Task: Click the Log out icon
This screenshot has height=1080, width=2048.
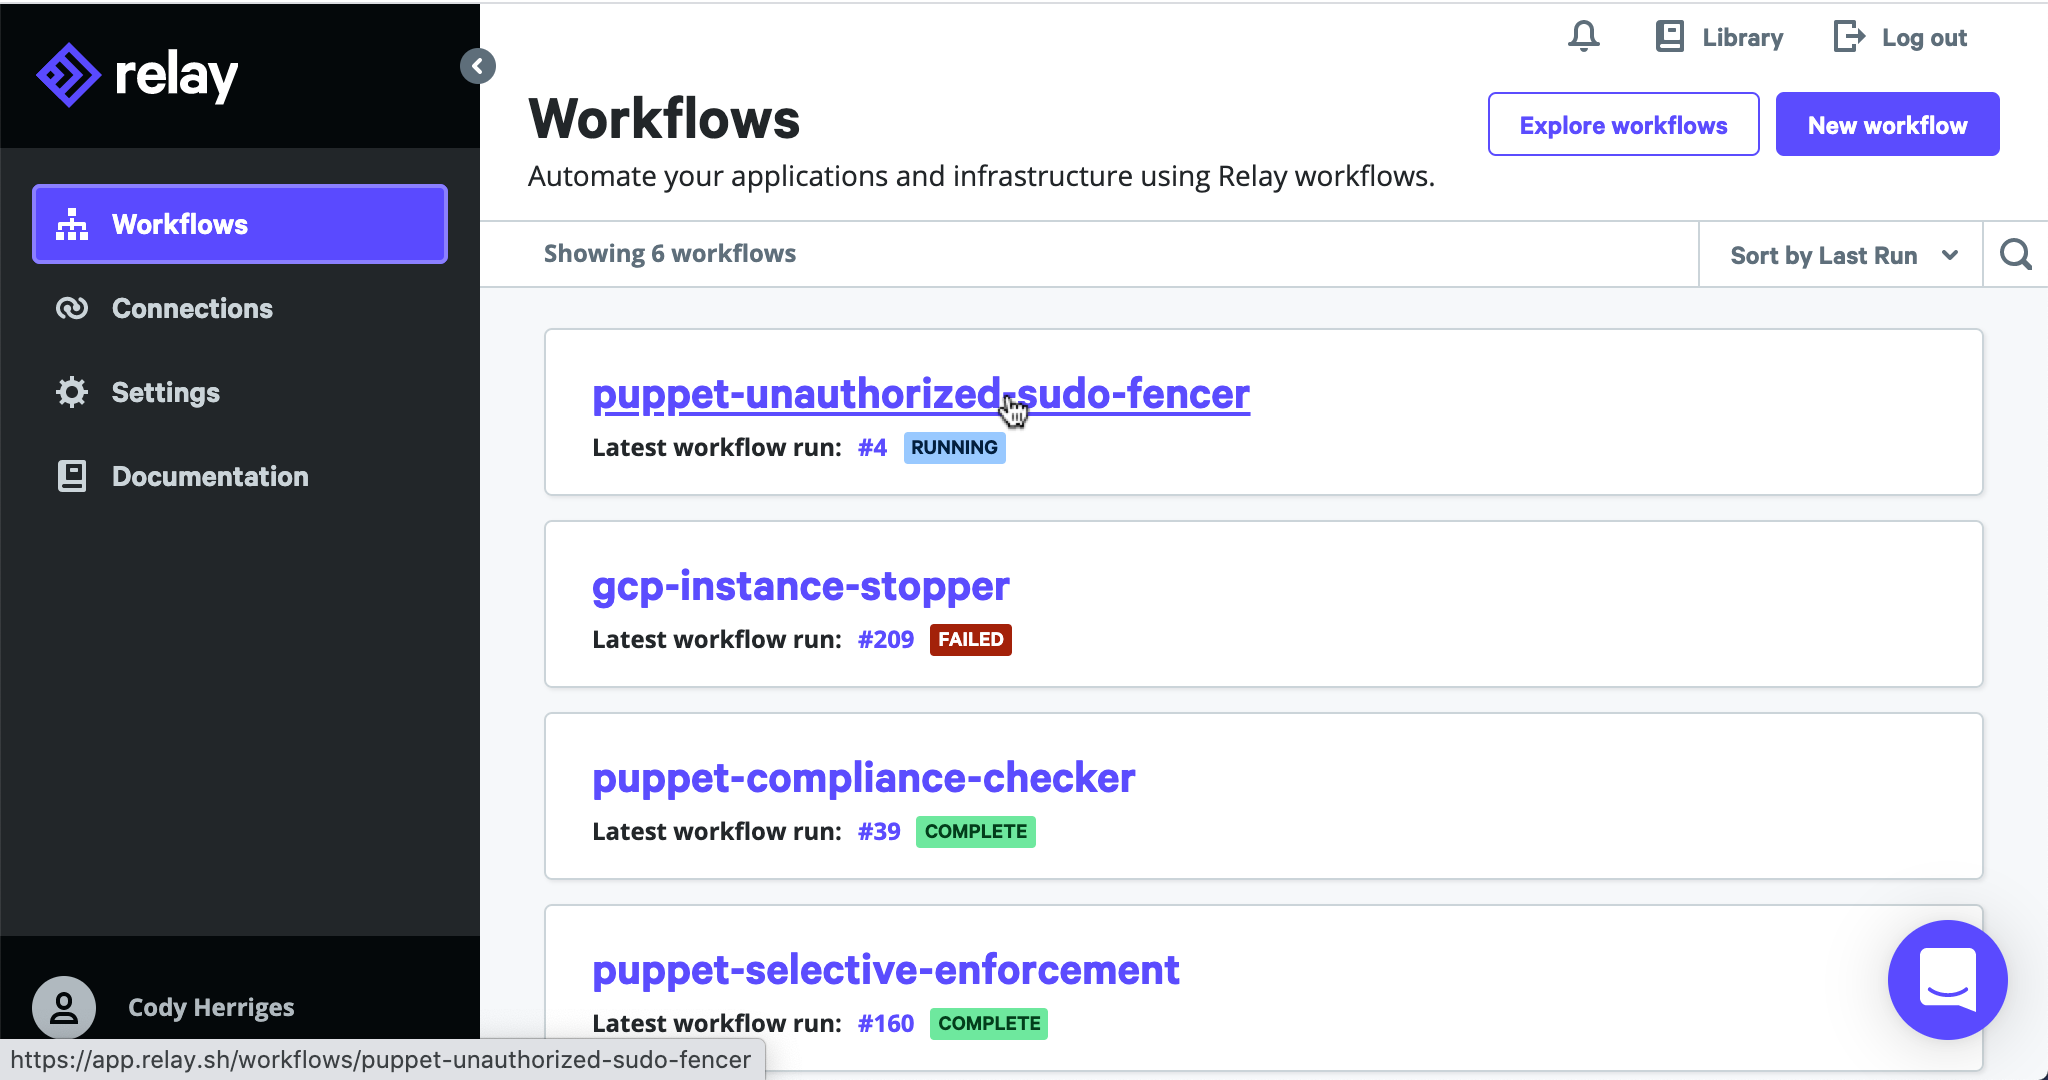Action: [x=1849, y=38]
